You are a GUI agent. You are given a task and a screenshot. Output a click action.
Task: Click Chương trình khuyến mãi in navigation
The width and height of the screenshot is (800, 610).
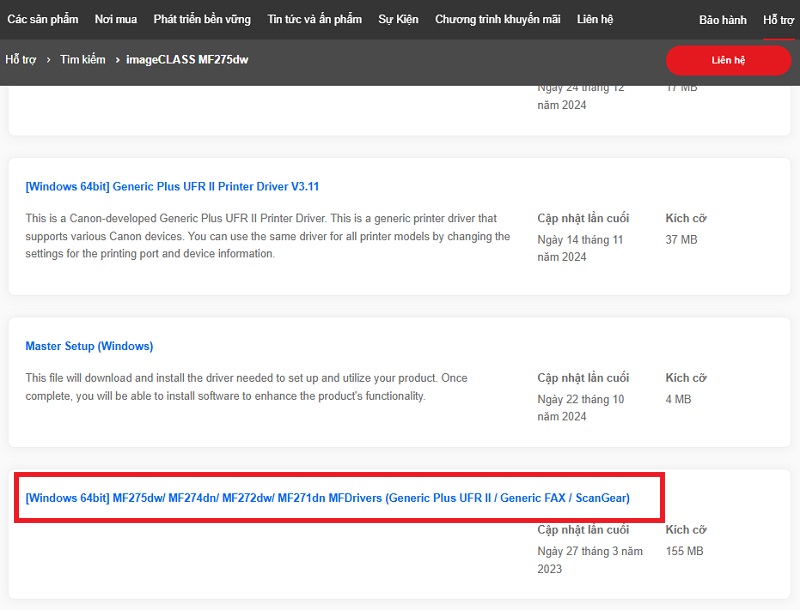coord(496,20)
